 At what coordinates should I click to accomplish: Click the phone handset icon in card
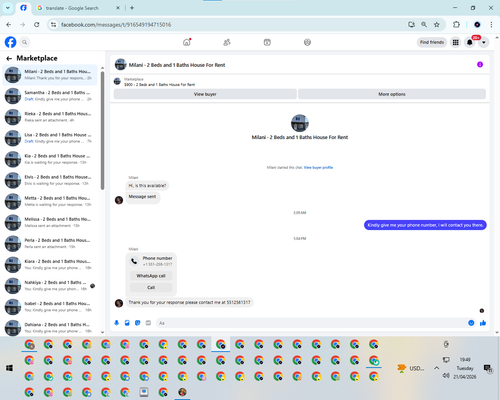(x=134, y=261)
